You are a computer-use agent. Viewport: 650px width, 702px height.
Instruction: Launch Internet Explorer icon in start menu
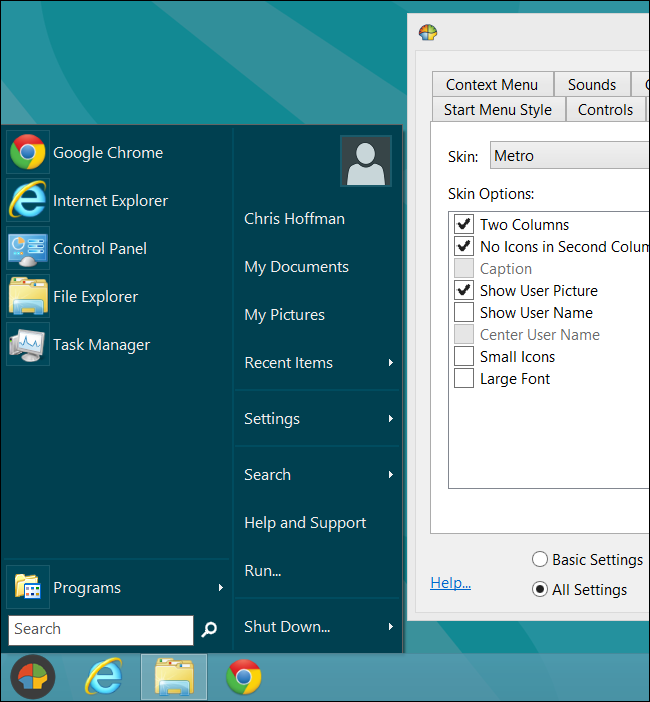click(28, 200)
